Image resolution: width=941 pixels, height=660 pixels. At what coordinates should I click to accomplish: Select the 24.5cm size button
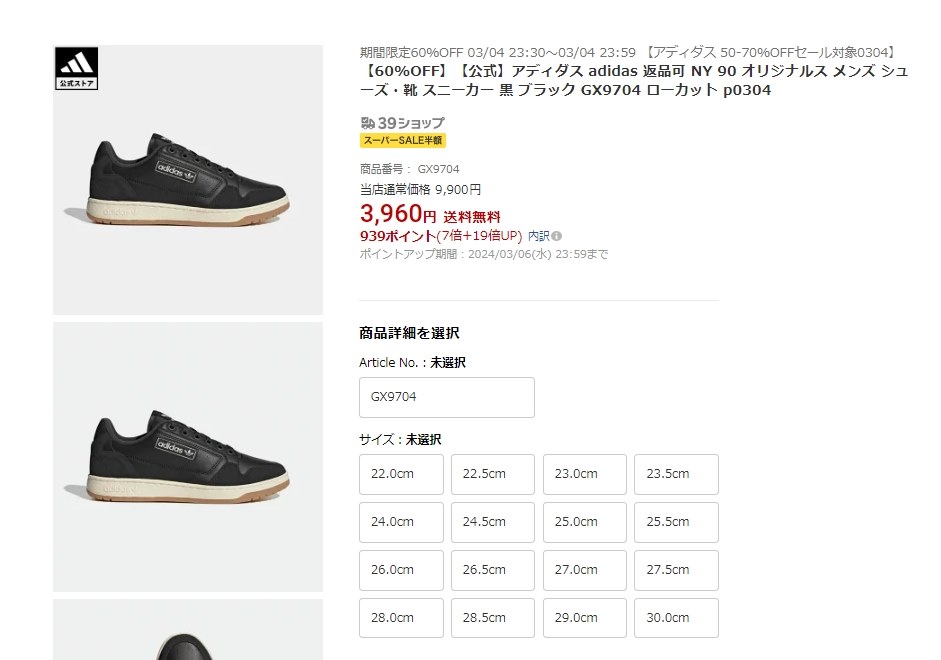click(x=493, y=522)
